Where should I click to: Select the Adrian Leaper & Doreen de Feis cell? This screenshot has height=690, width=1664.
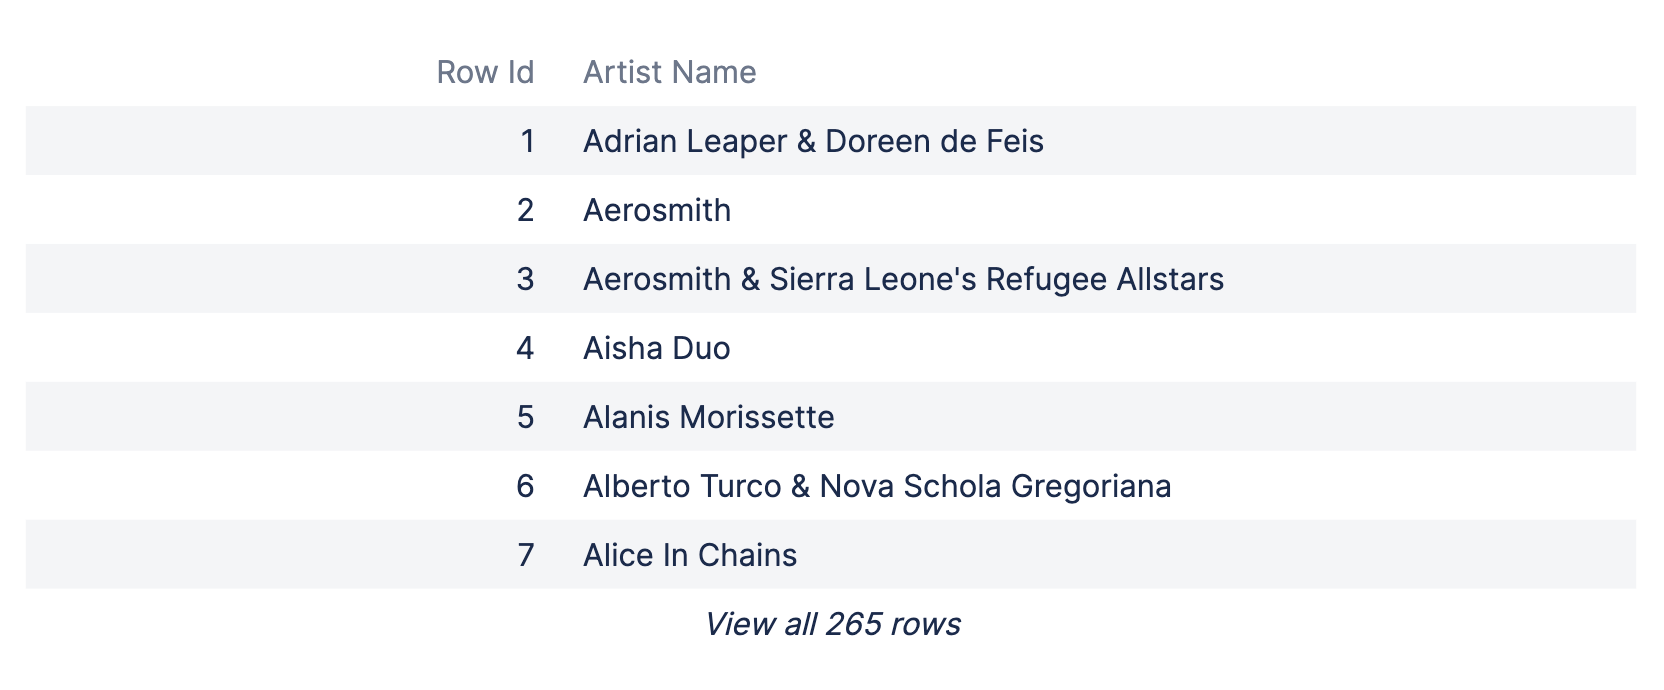(x=812, y=141)
